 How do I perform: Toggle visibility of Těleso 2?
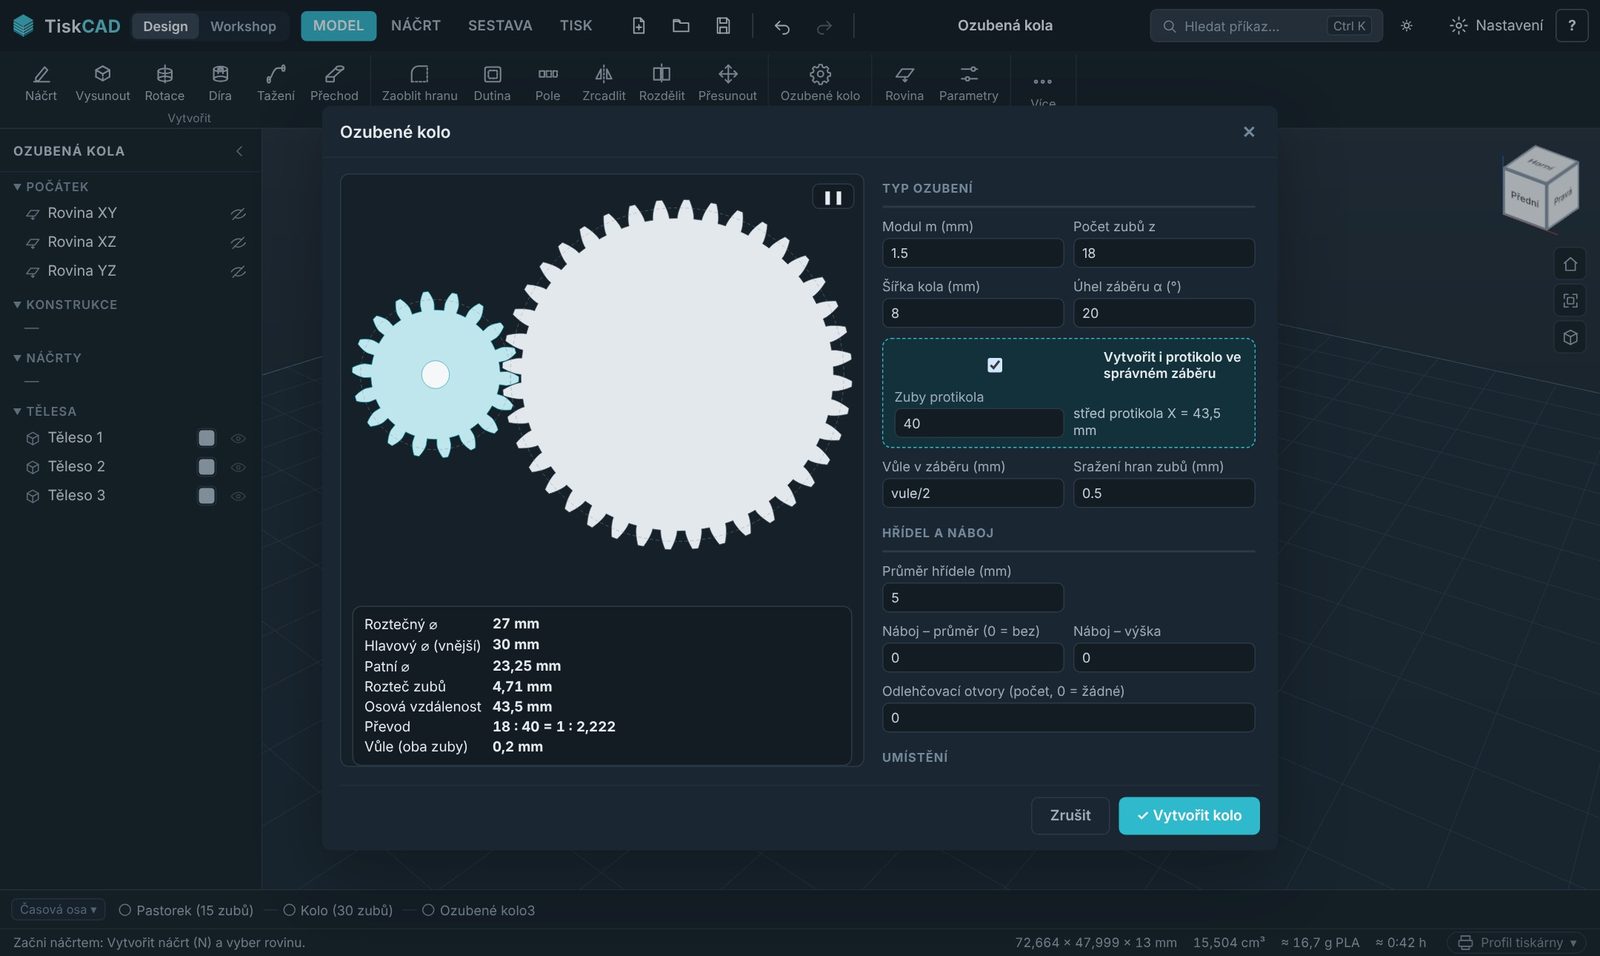click(x=238, y=467)
